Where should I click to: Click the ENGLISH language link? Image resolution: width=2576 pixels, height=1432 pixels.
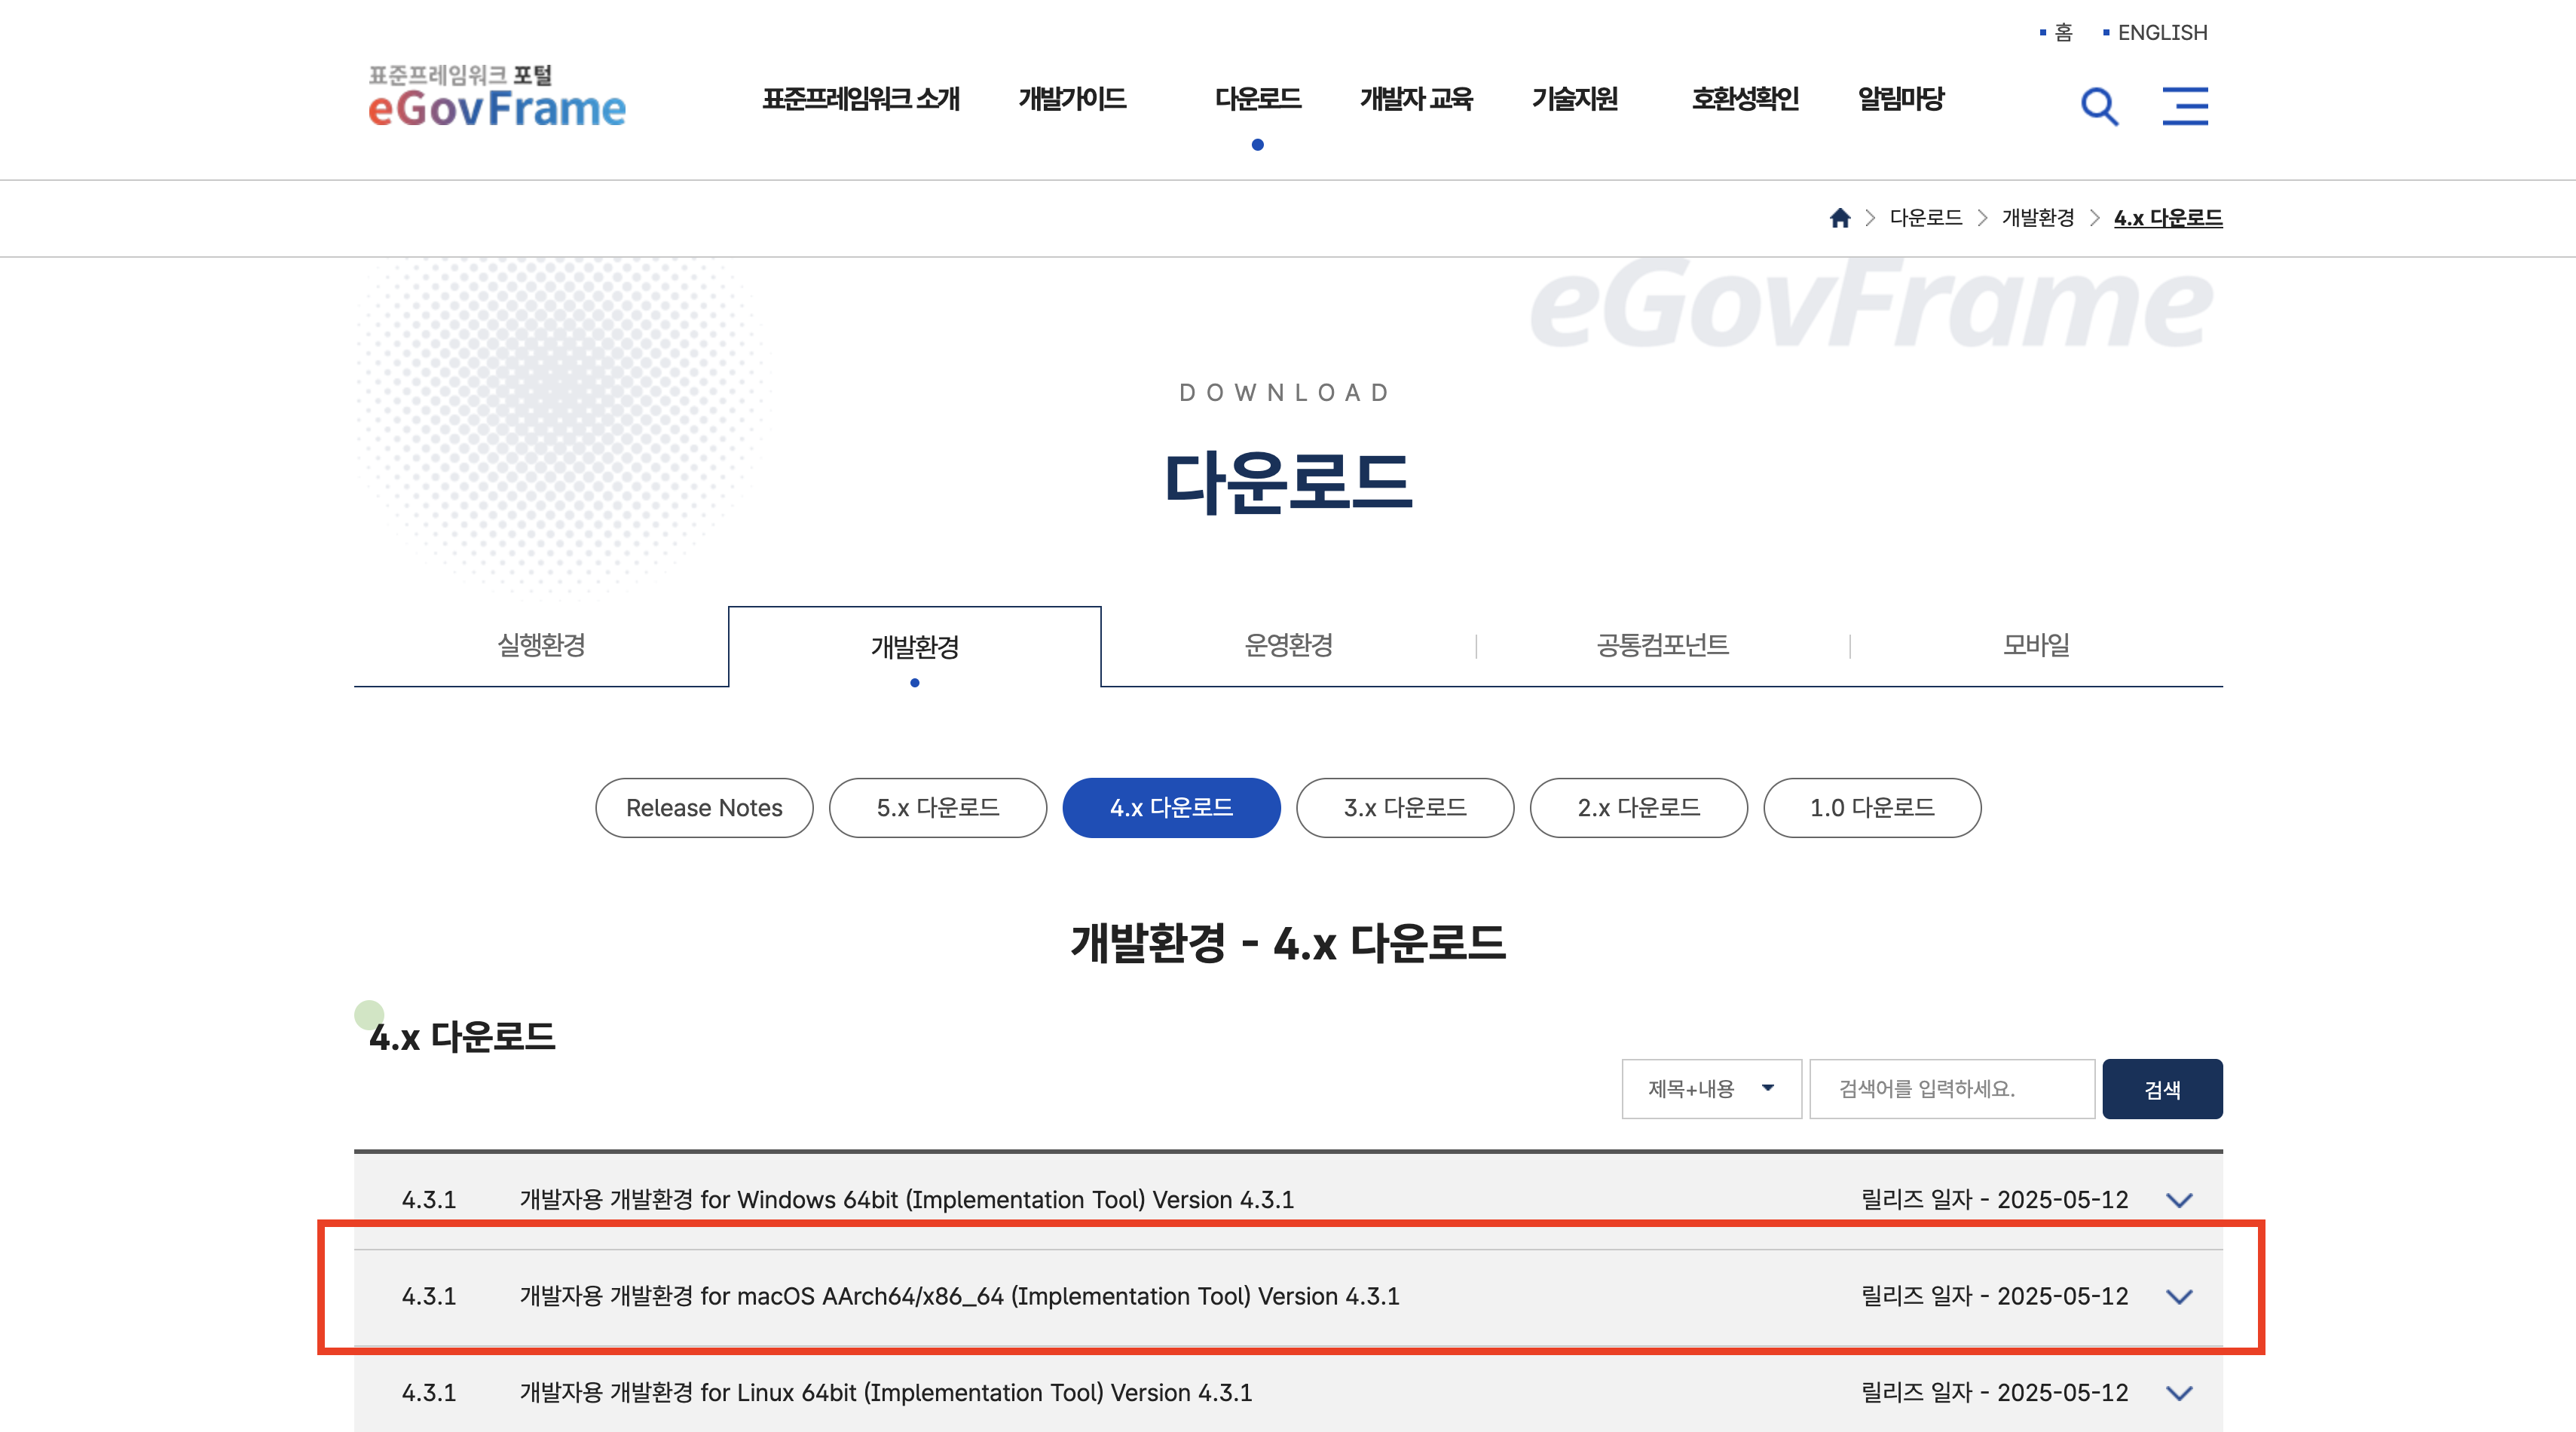click(2161, 33)
